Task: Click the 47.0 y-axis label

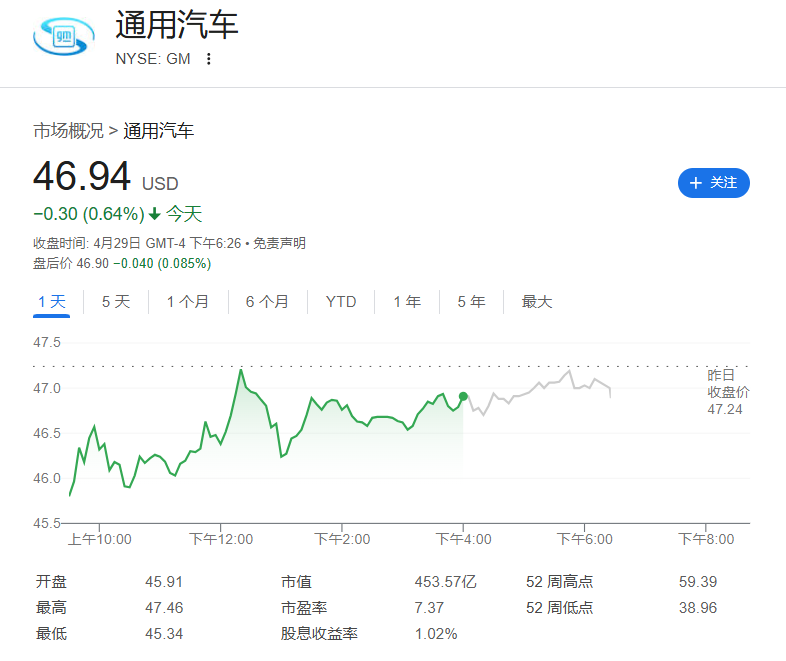Action: [x=47, y=388]
